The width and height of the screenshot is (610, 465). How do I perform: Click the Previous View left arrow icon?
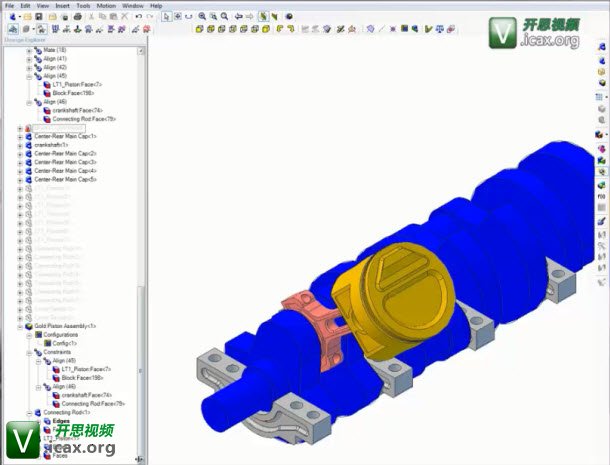[238, 16]
